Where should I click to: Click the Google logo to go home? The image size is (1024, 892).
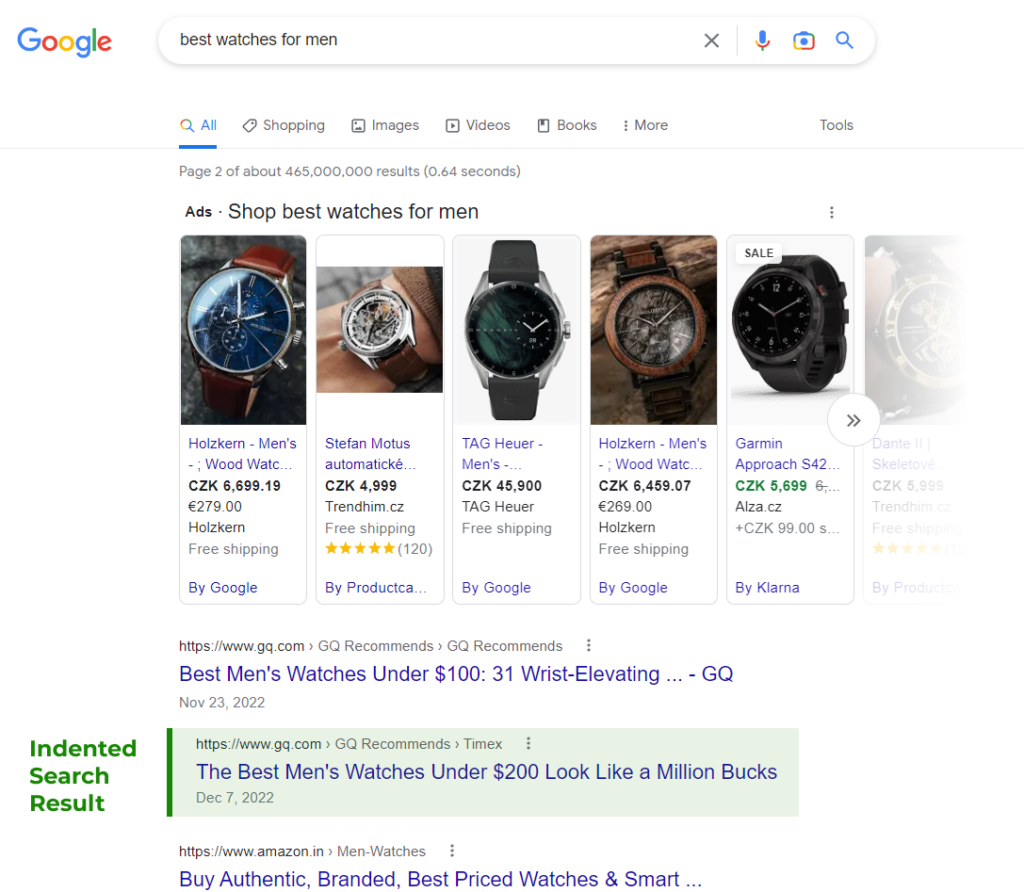pyautogui.click(x=64, y=42)
